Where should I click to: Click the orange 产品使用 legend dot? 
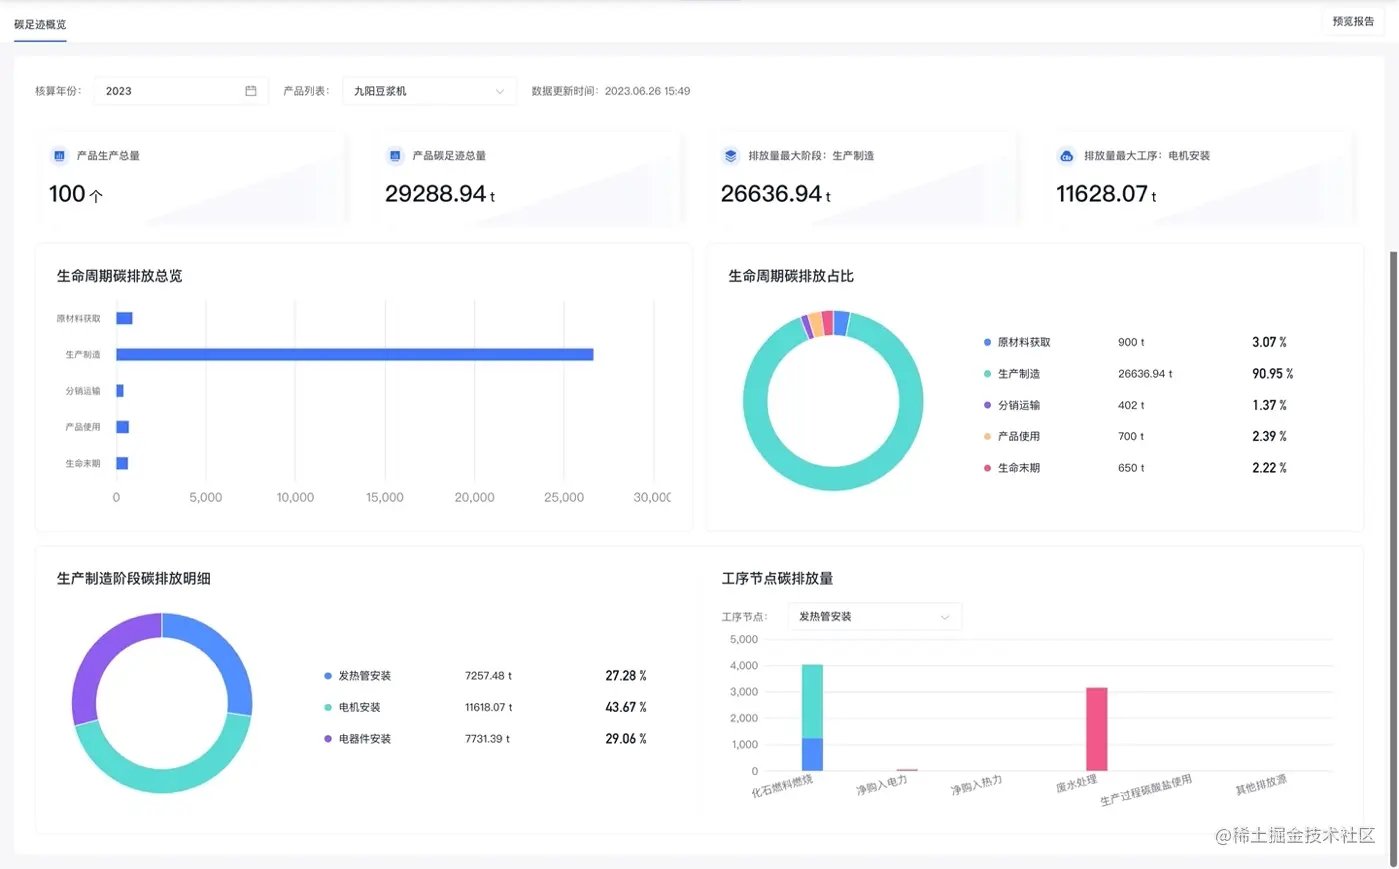point(988,436)
